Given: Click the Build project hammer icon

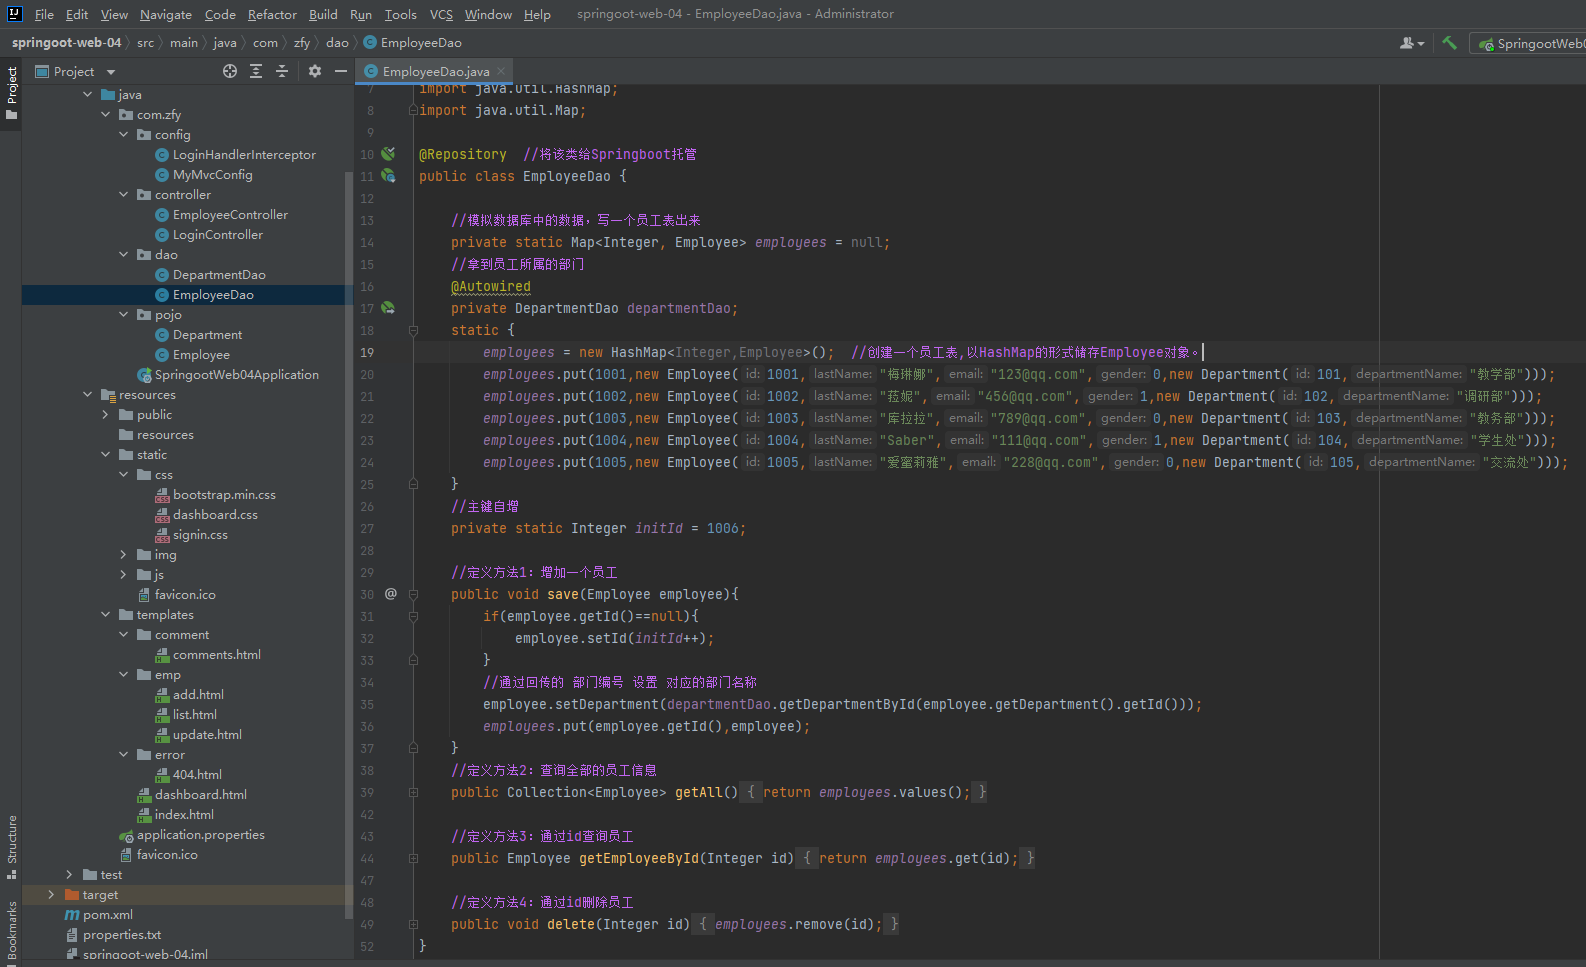Looking at the screenshot, I should (x=1449, y=43).
